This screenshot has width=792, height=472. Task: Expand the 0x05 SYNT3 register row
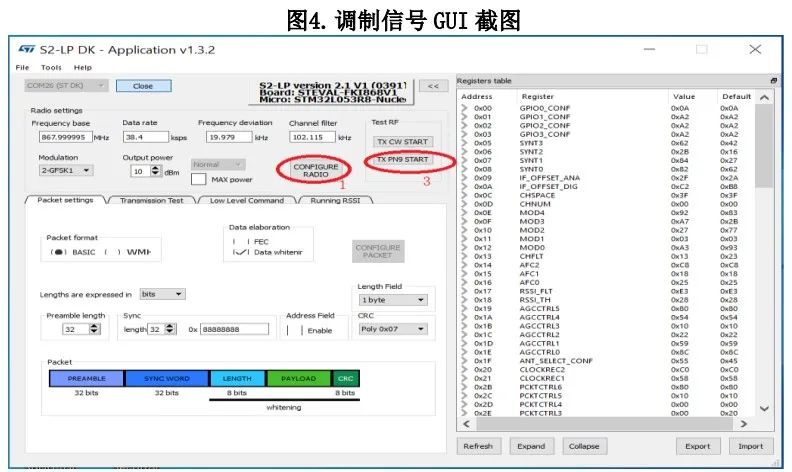click(465, 143)
